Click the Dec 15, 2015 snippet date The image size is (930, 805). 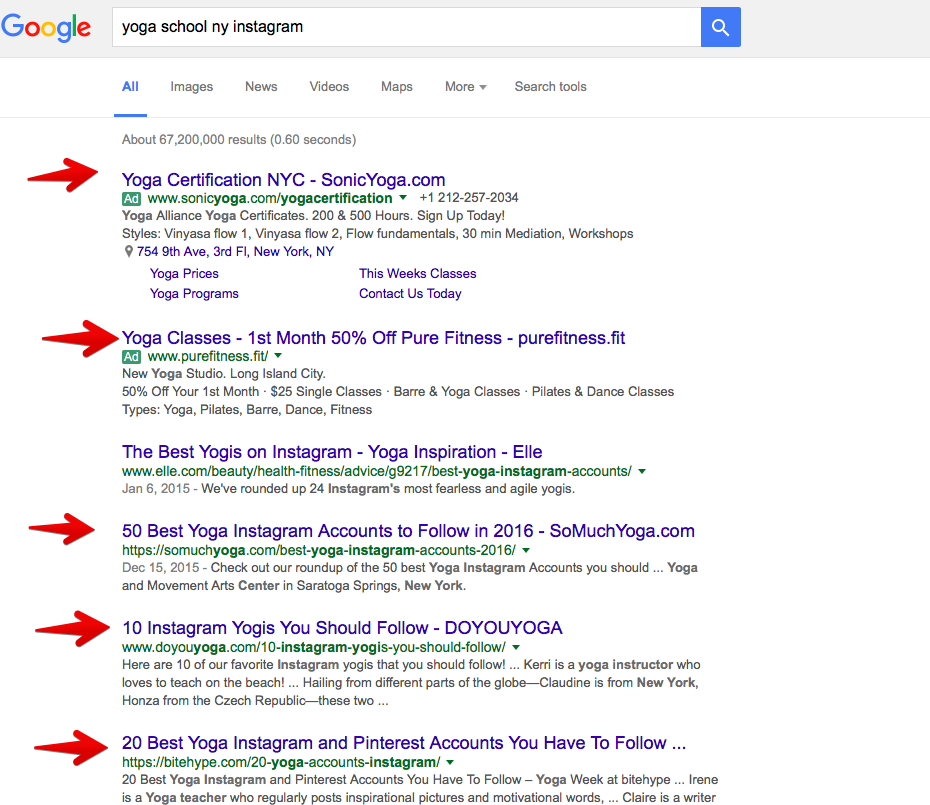160,568
